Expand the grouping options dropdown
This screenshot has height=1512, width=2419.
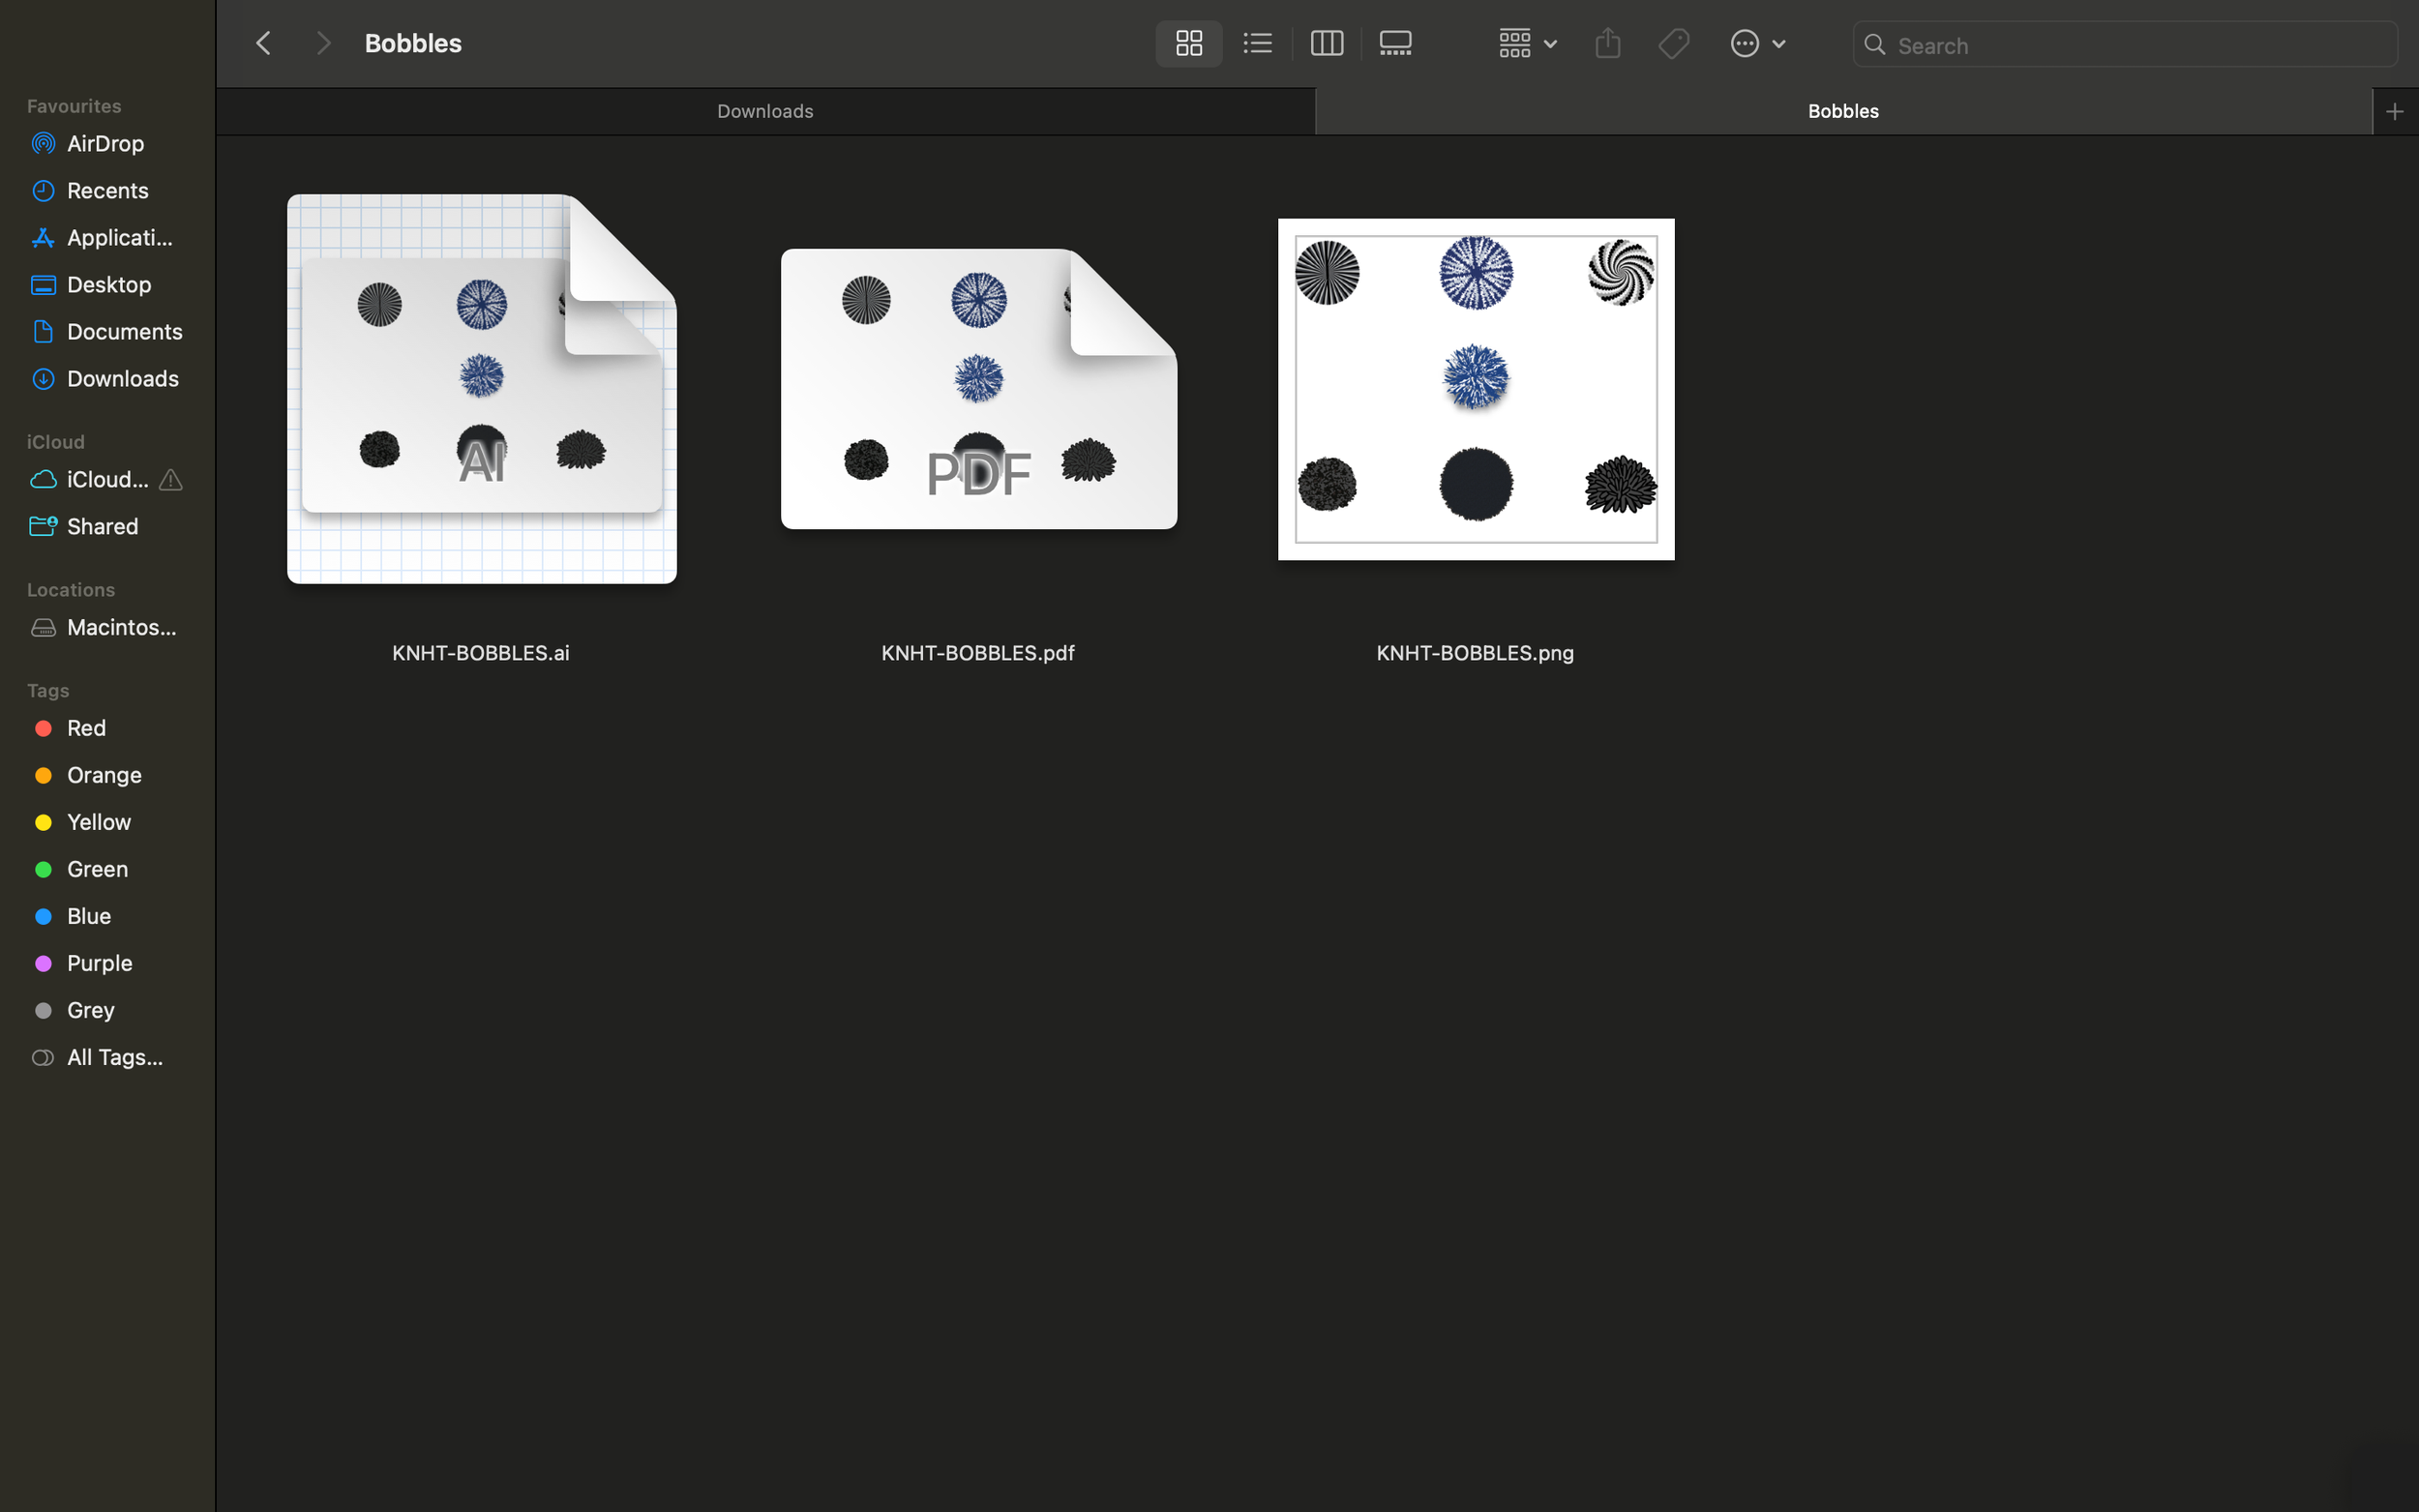pos(1525,43)
